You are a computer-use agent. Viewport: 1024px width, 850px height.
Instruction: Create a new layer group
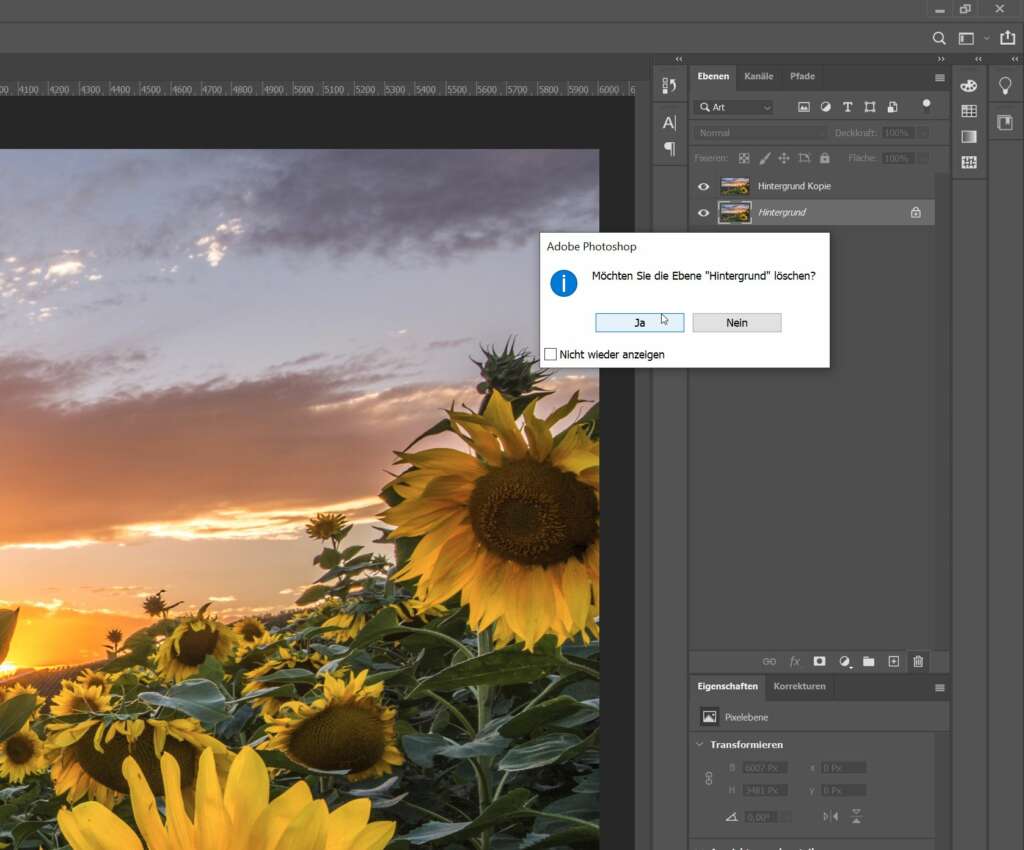tap(868, 661)
